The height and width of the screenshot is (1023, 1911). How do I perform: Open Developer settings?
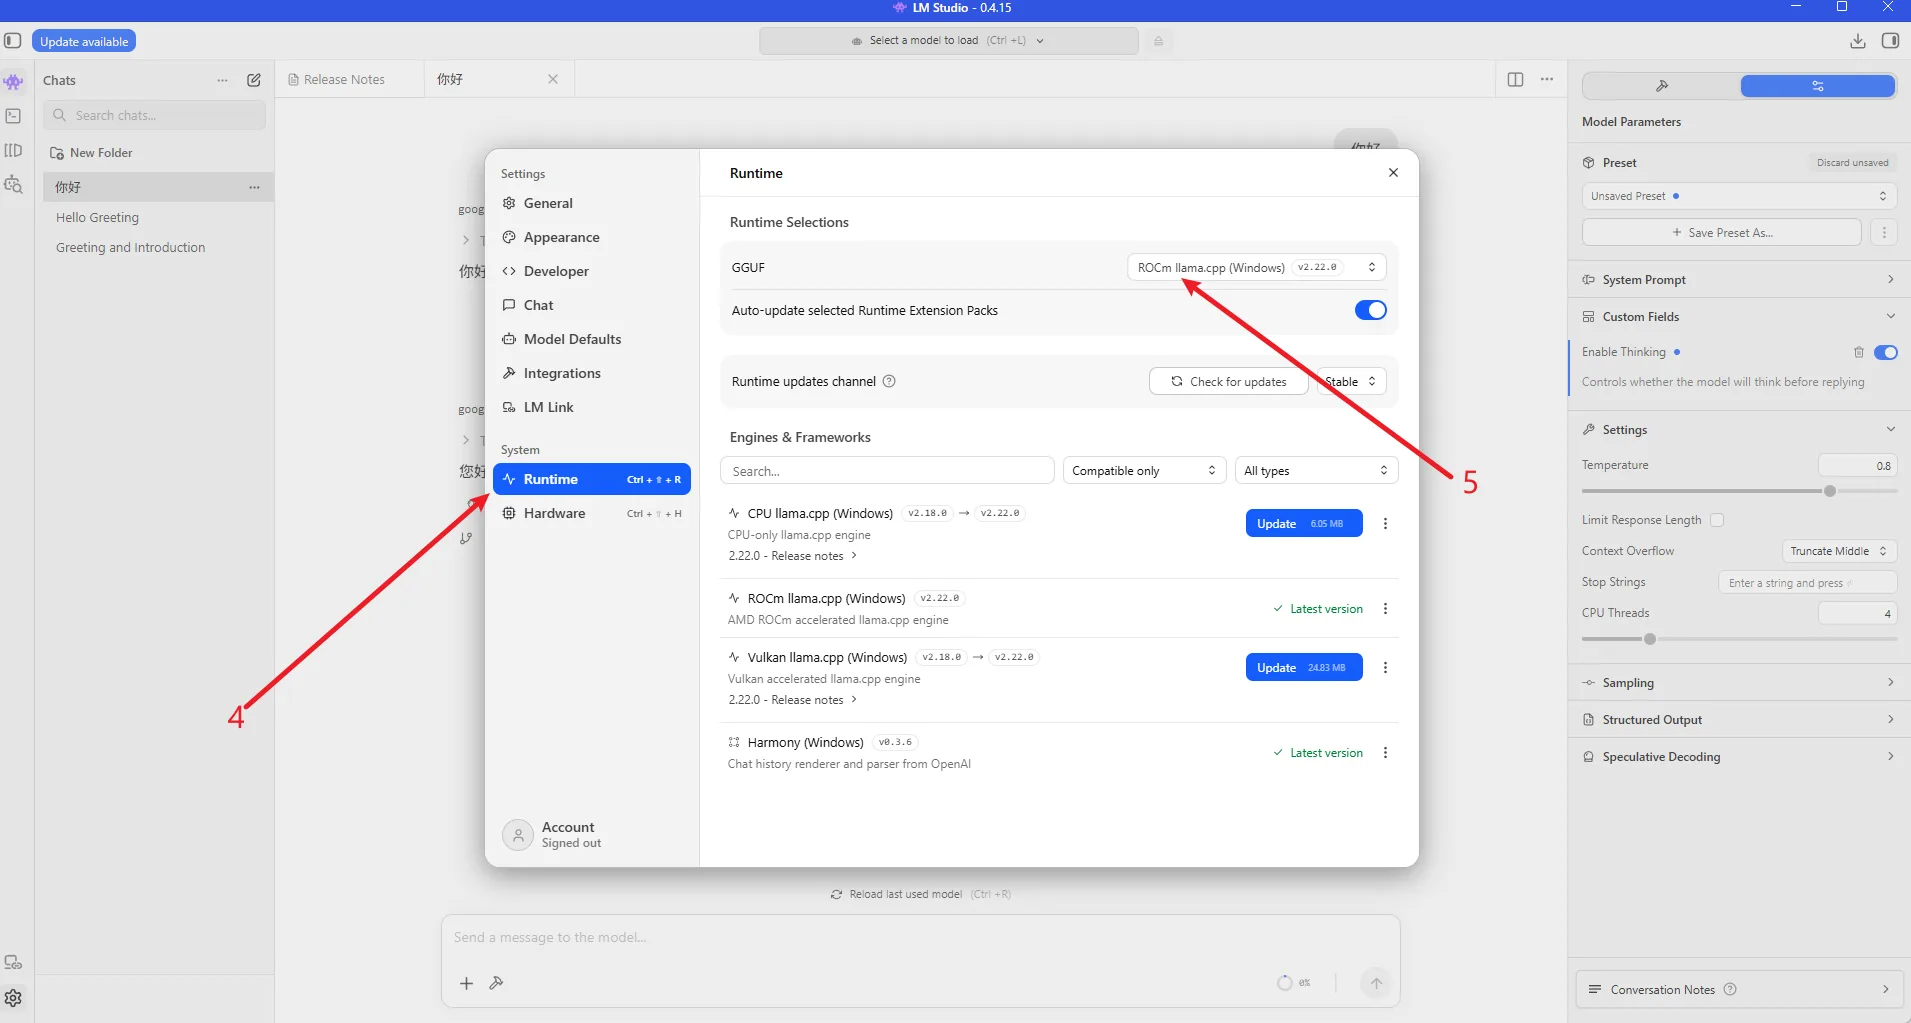[592, 271]
